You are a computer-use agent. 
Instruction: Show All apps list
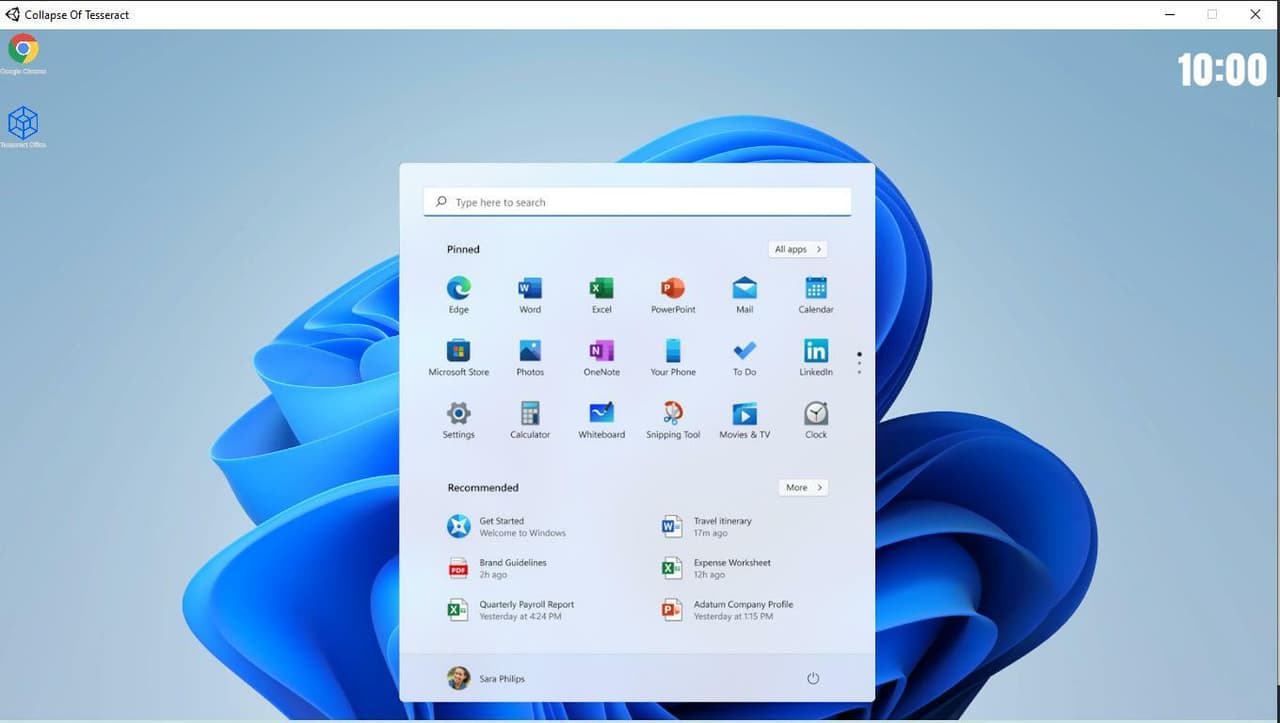798,249
